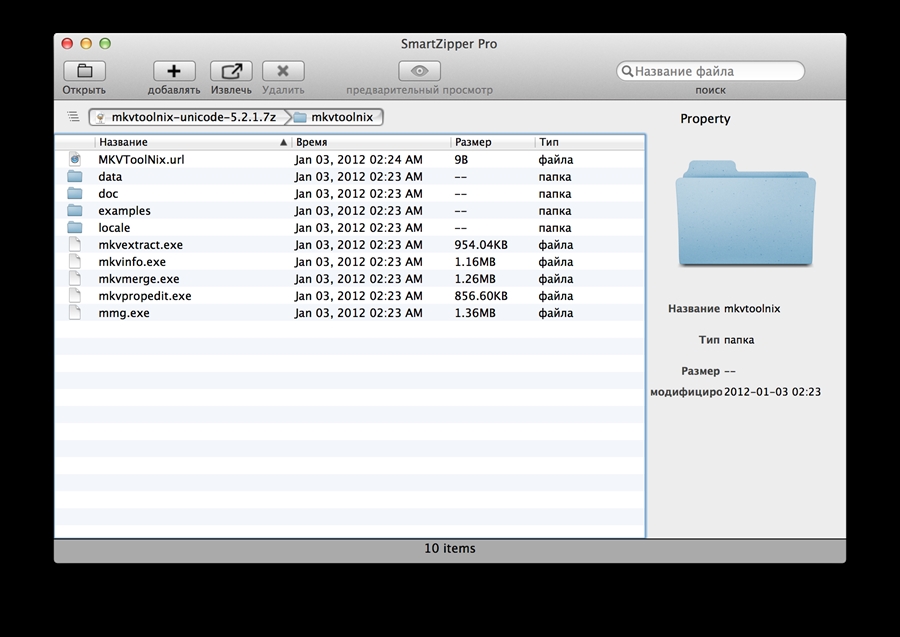
Task: Click the добавлять toolbar label
Action: (x=174, y=90)
